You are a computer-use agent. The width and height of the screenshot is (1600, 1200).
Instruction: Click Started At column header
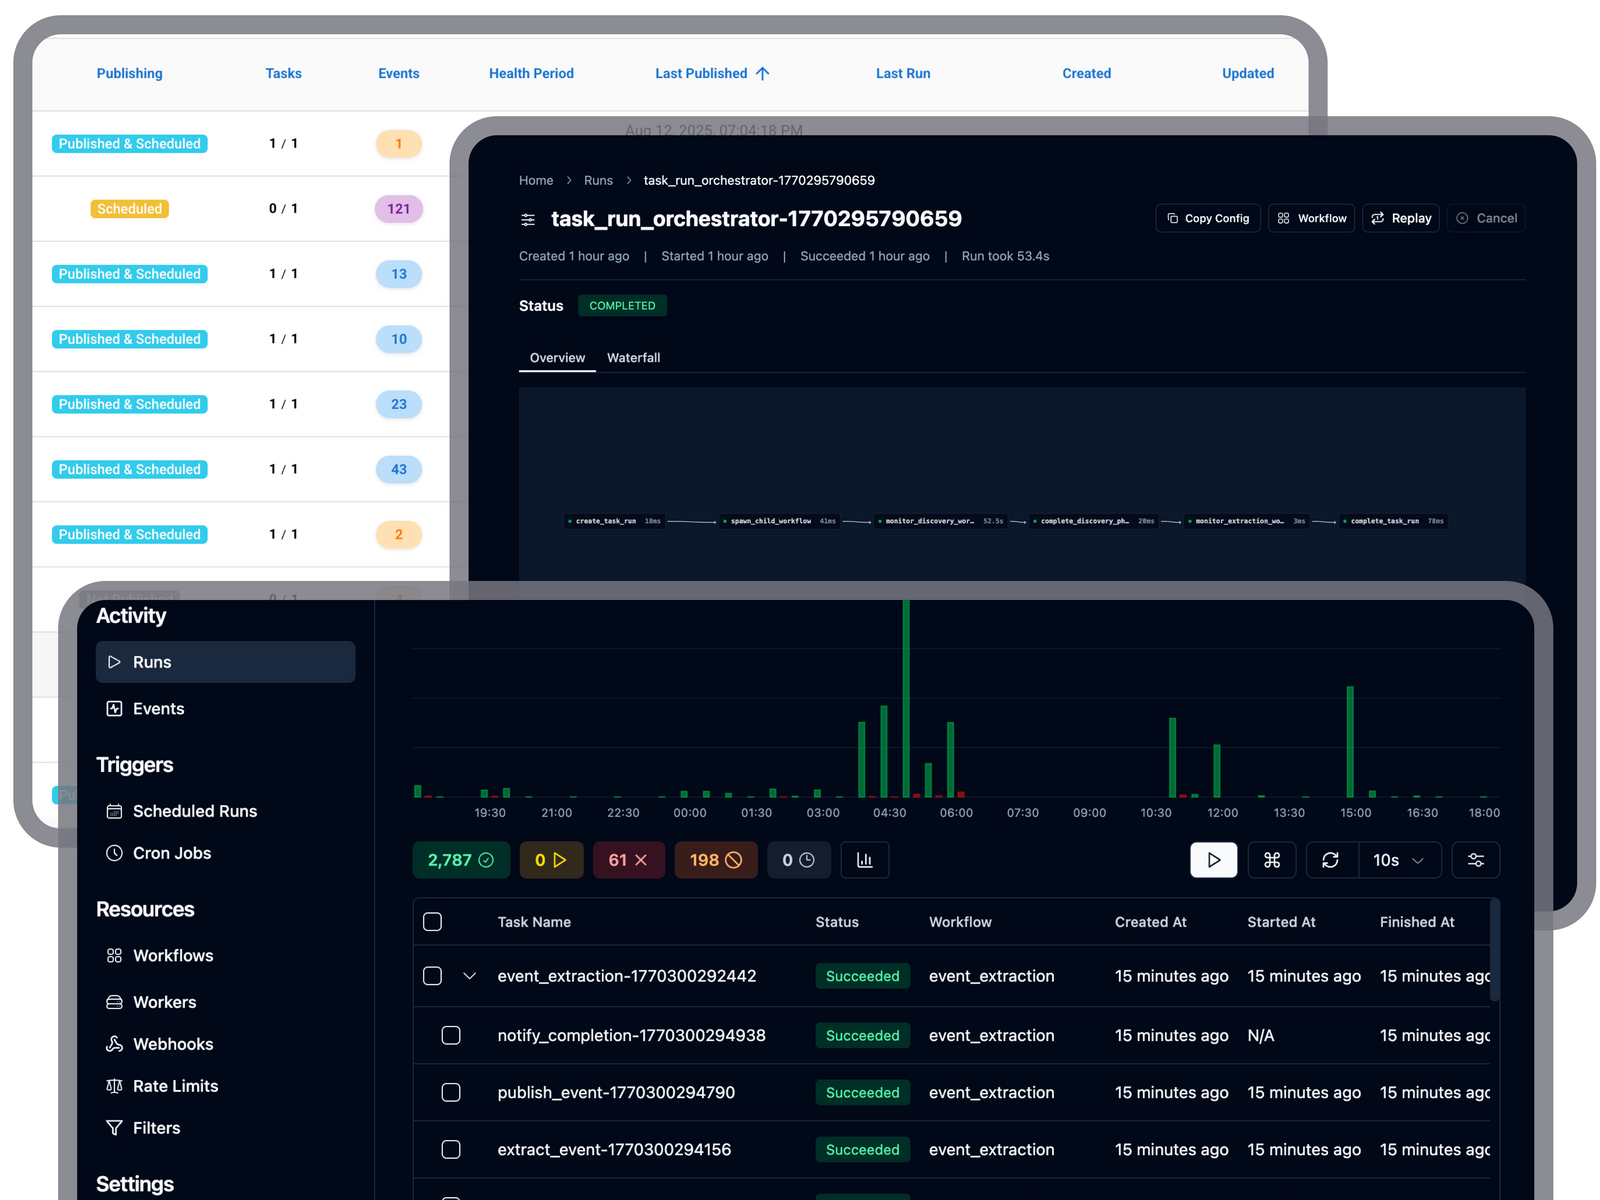(x=1281, y=922)
